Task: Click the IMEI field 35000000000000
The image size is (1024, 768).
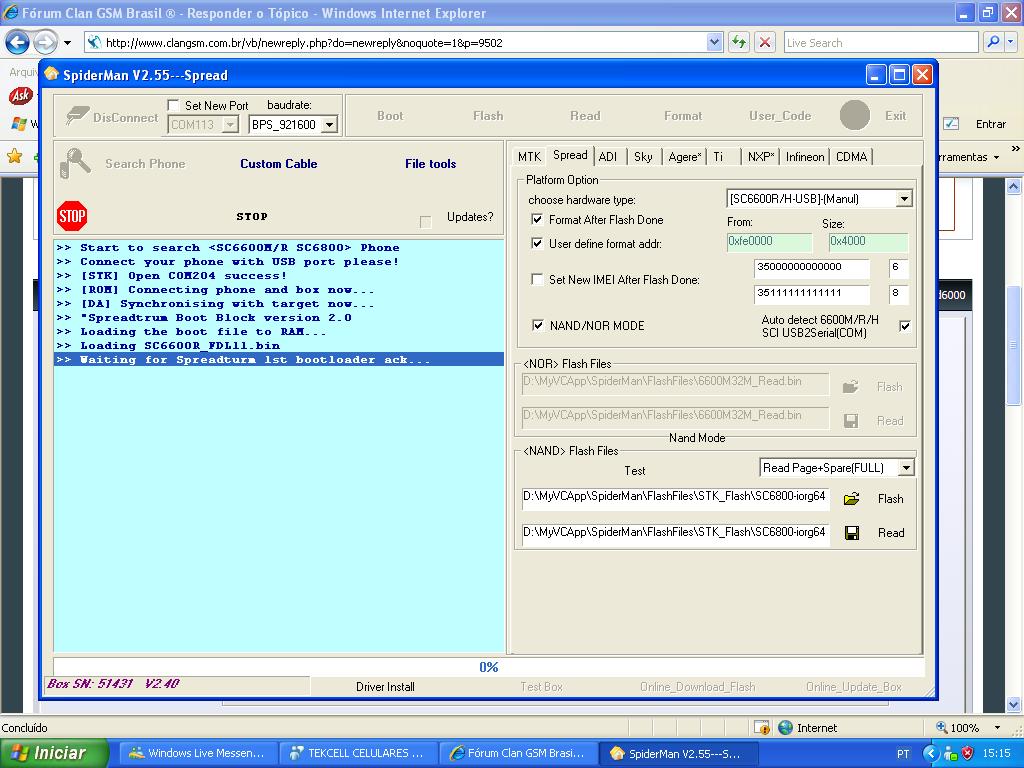Action: (x=811, y=267)
